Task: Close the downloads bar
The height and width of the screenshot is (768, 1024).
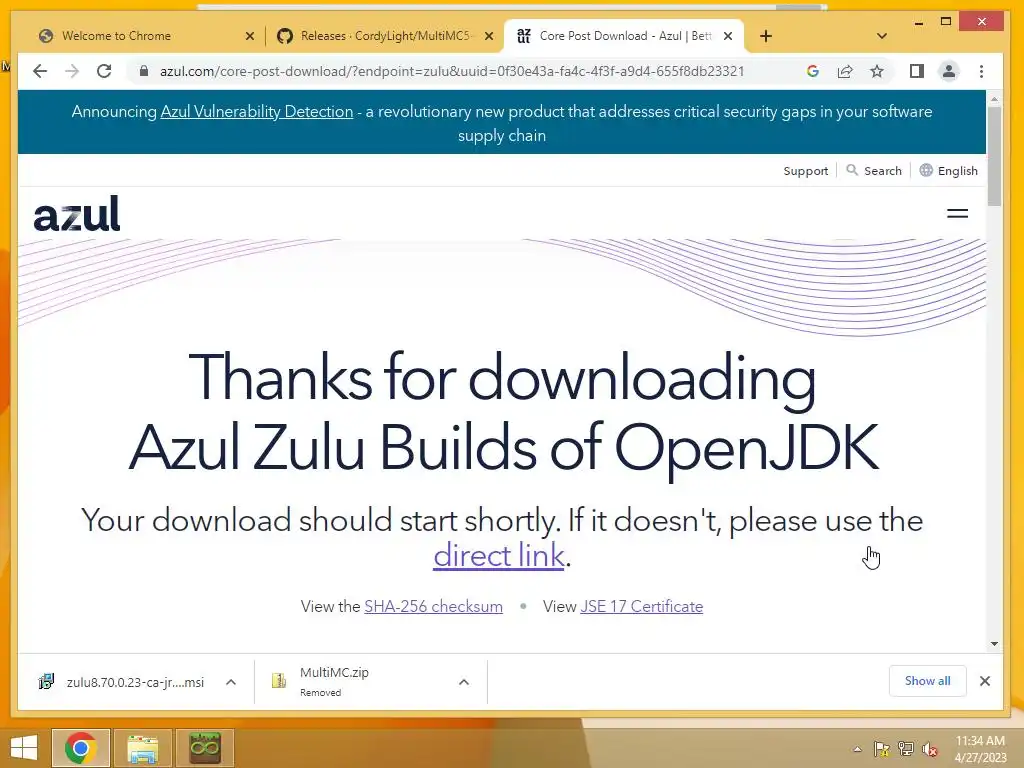Action: point(985,681)
